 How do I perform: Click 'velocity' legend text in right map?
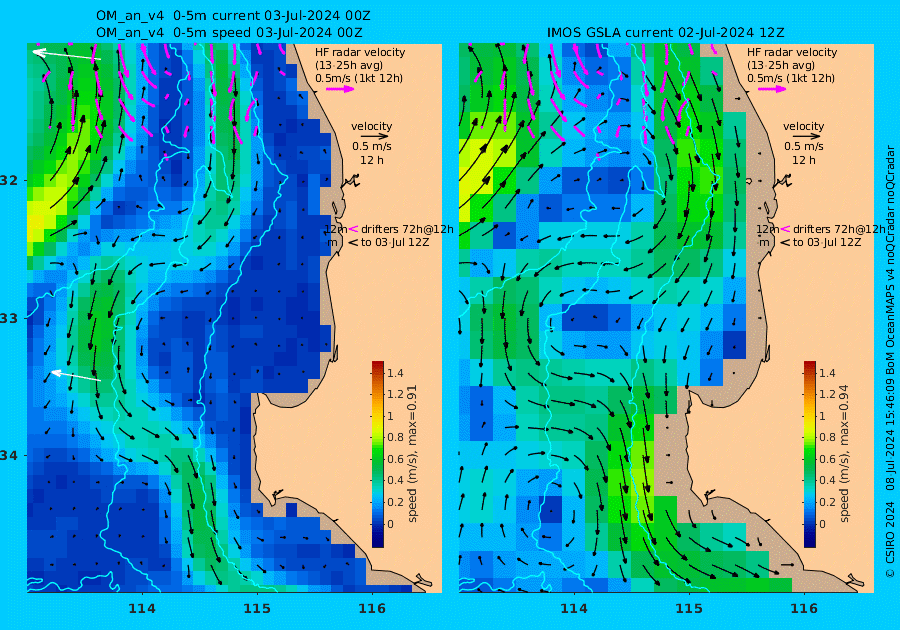[x=803, y=126]
